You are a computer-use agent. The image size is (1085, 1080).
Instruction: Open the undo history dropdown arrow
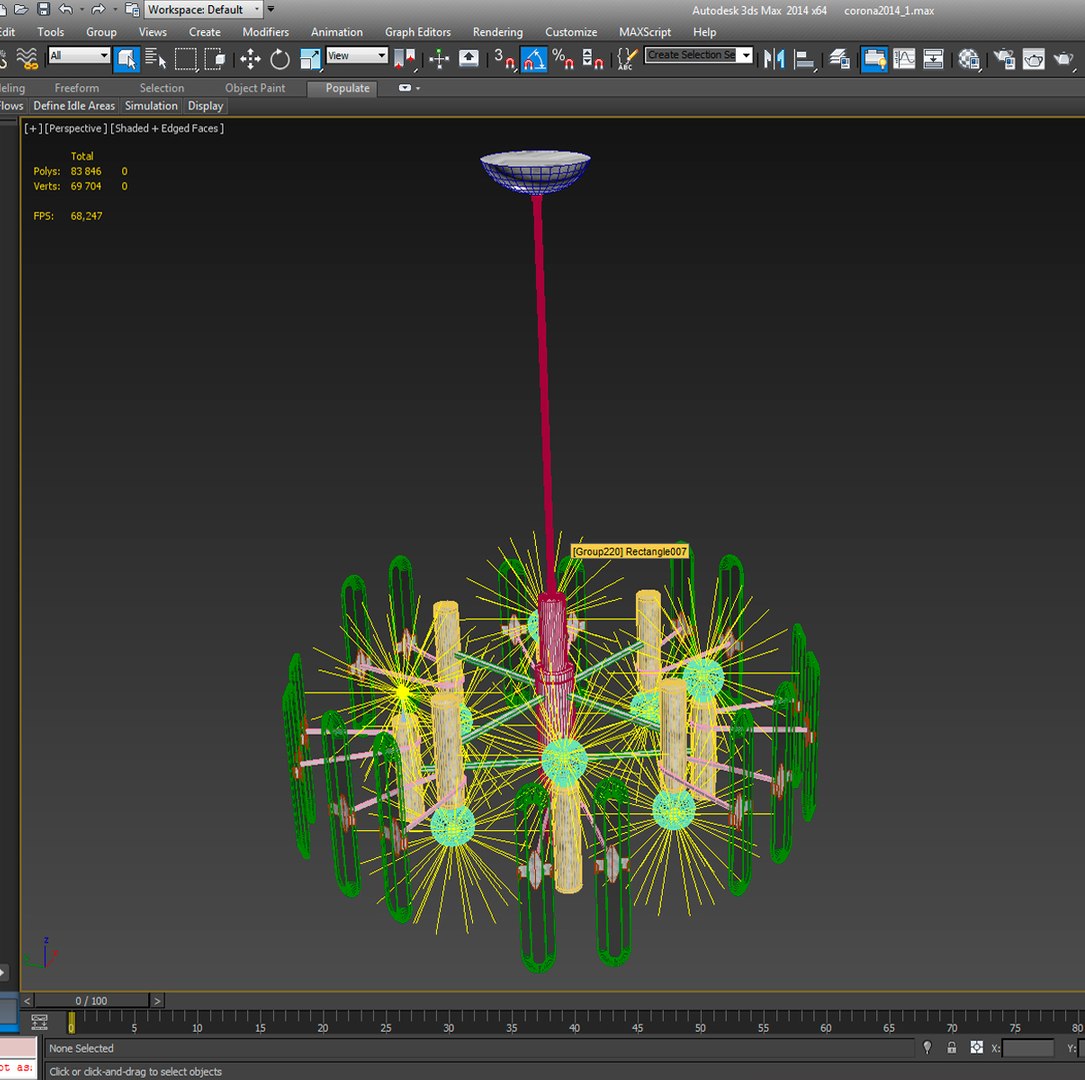point(82,9)
